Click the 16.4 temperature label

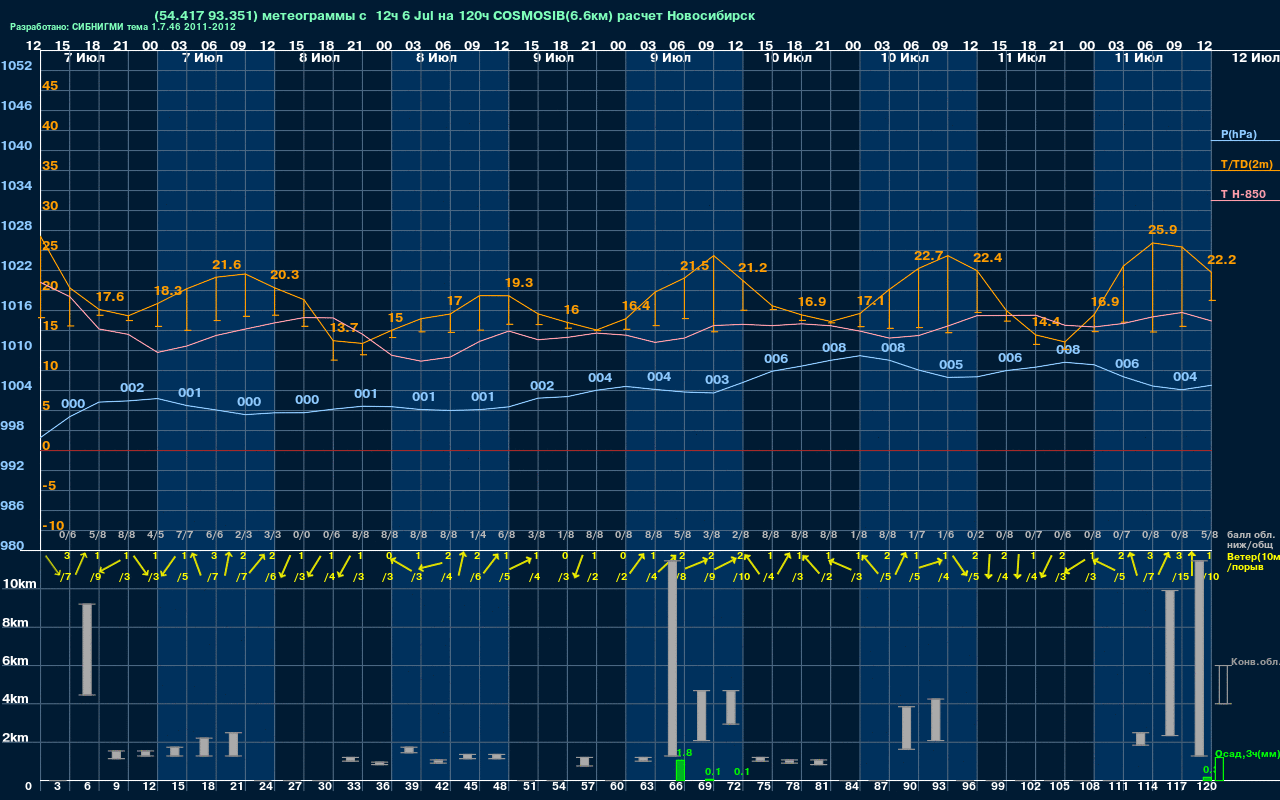(x=636, y=306)
